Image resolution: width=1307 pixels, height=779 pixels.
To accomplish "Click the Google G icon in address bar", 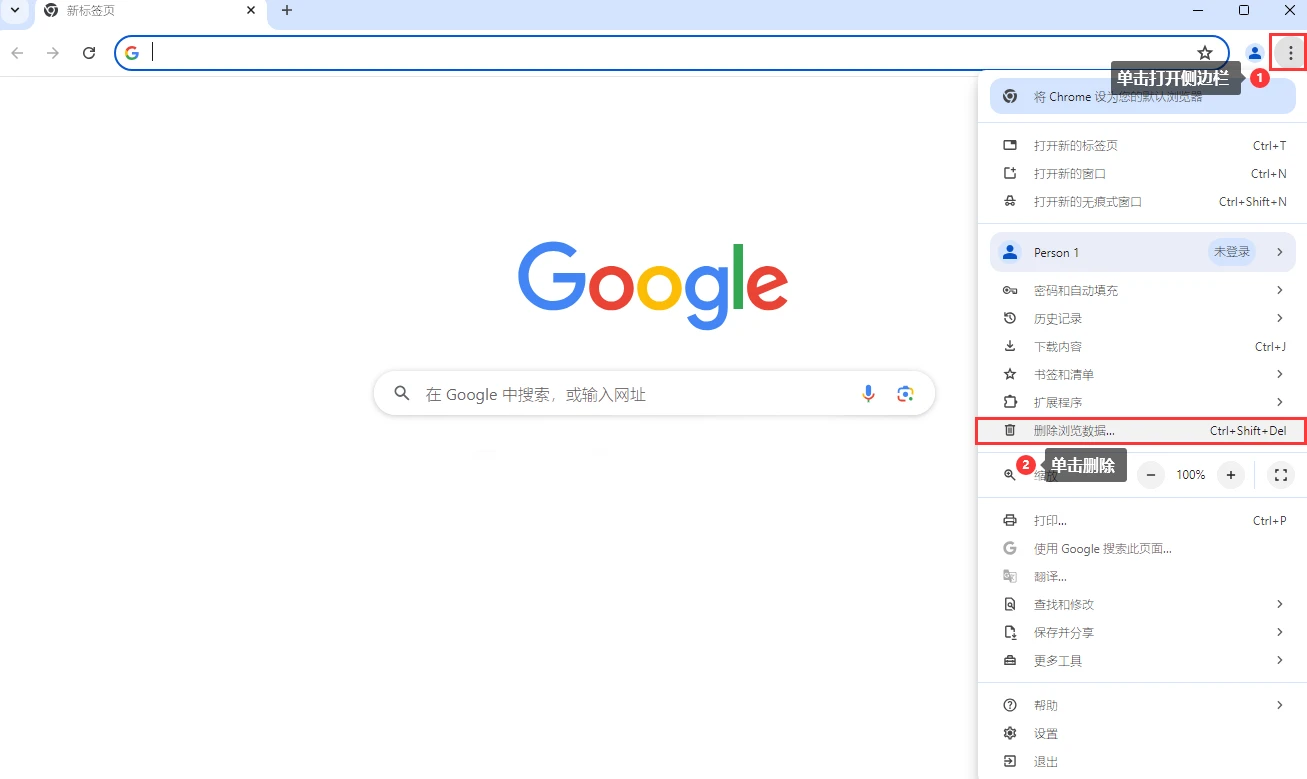I will point(132,53).
